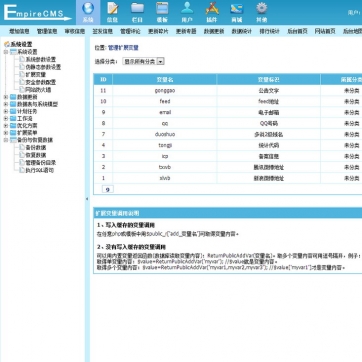This screenshot has height=362, width=362.
Task: Select 系统参数设置 in the sidebar tree
Action: click(41, 59)
